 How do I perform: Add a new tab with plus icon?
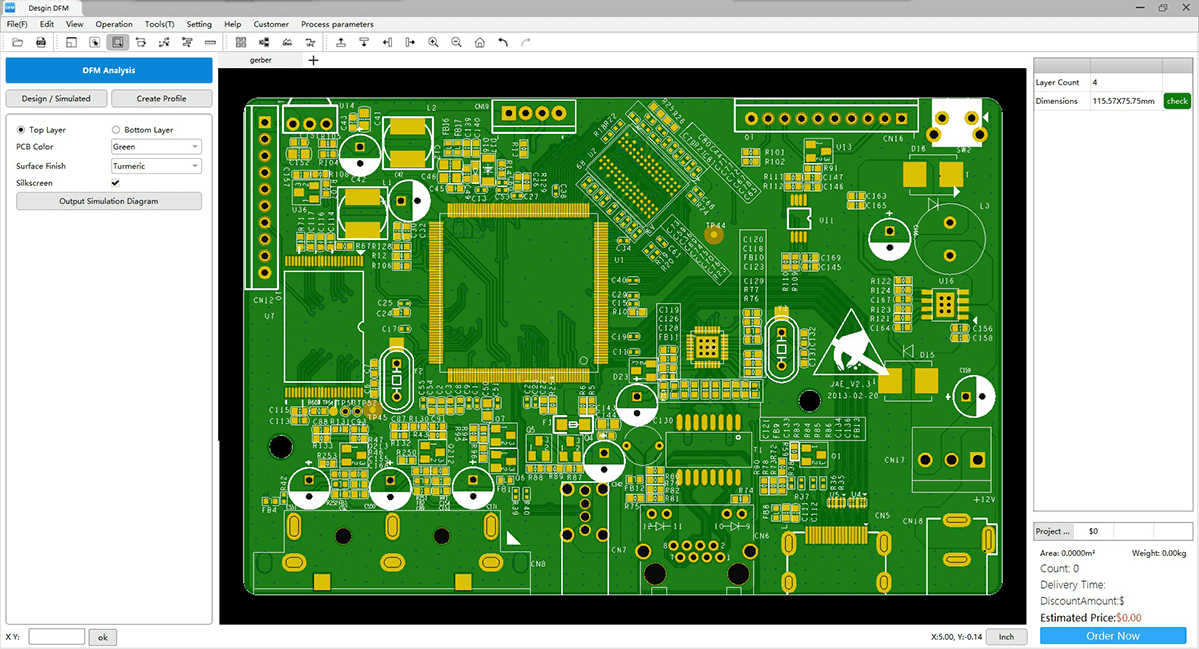click(313, 60)
